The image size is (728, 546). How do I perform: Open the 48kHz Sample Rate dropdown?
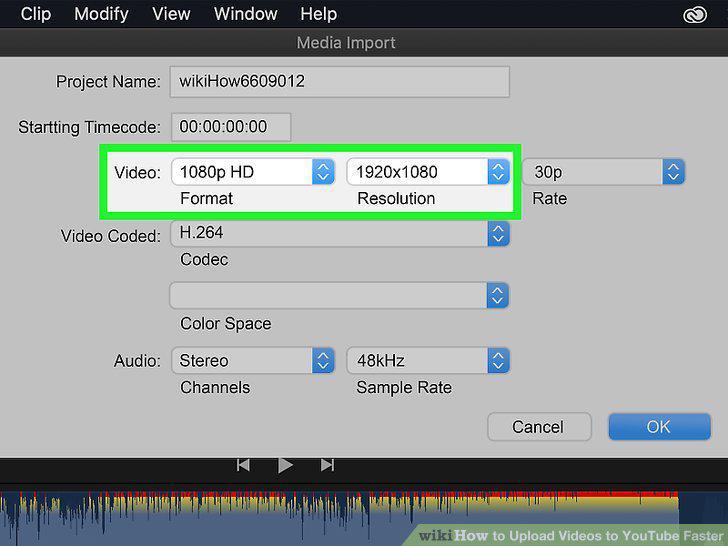tap(428, 361)
